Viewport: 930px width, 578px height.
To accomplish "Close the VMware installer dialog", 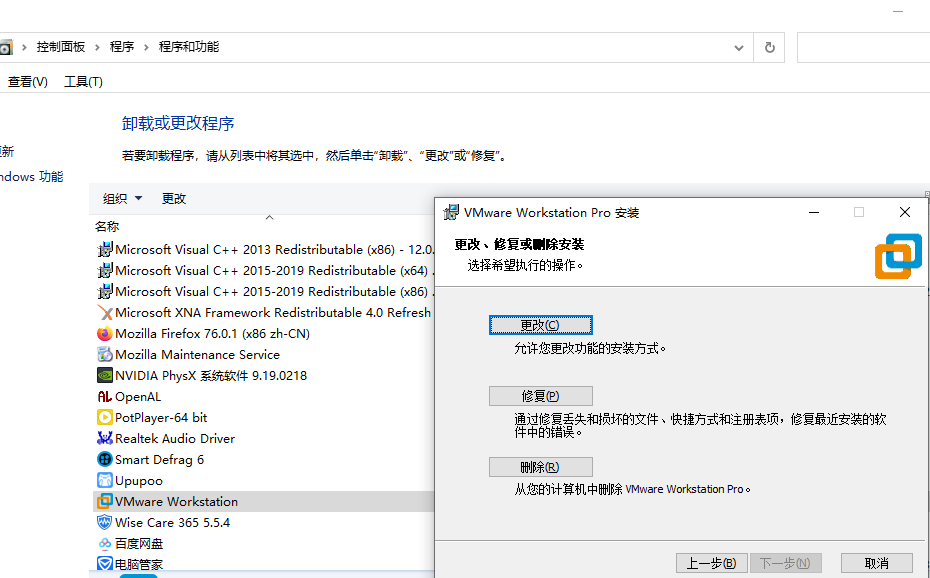I will 904,212.
